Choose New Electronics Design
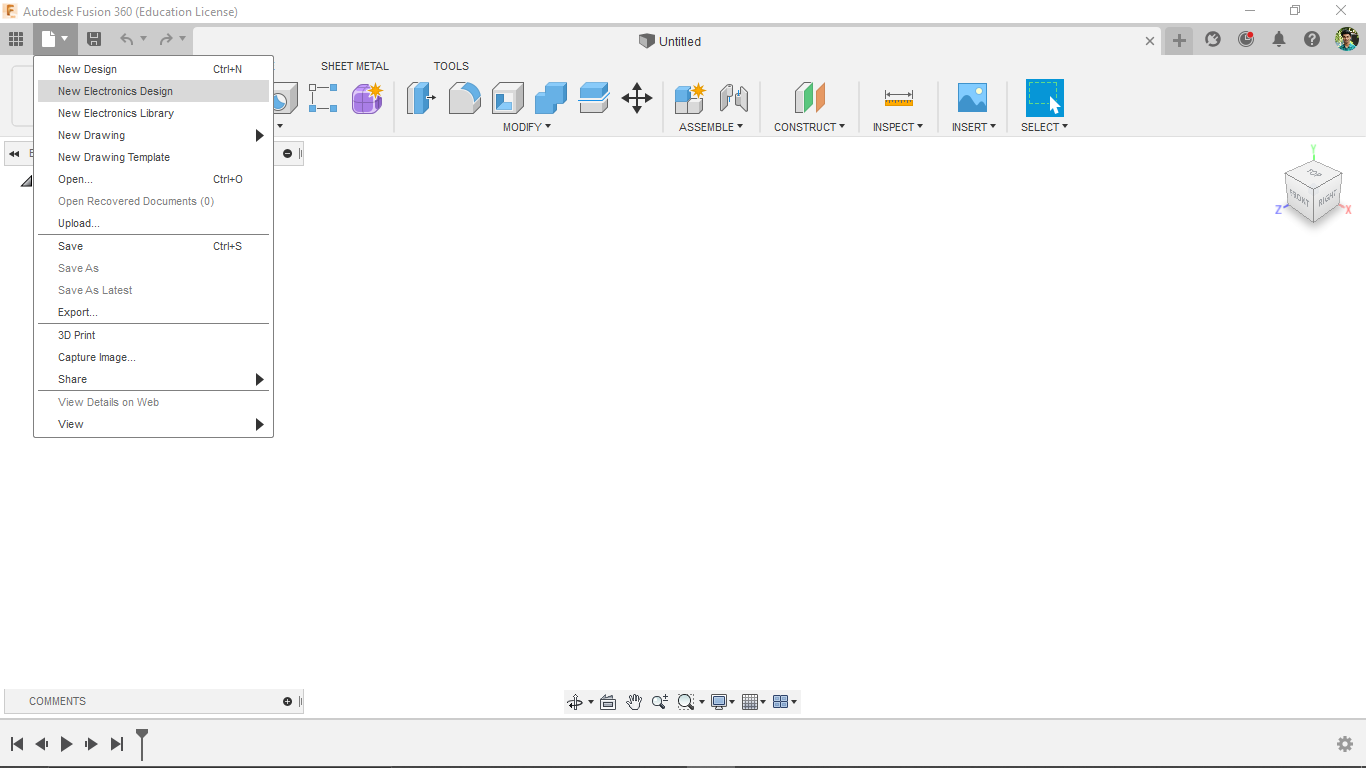This screenshot has height=768, width=1366. (x=154, y=91)
